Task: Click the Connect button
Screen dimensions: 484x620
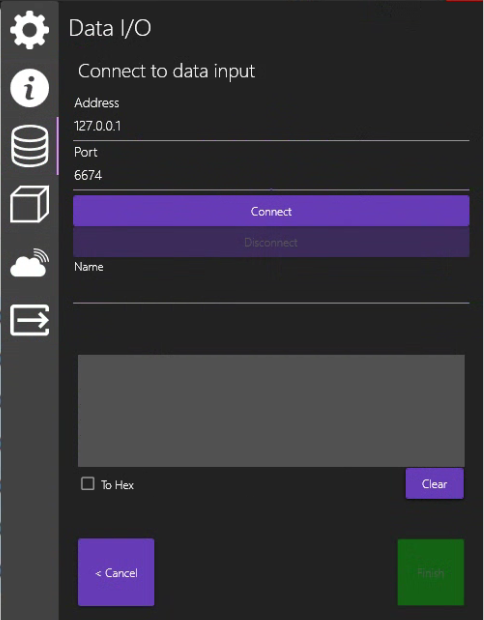Action: click(x=271, y=211)
